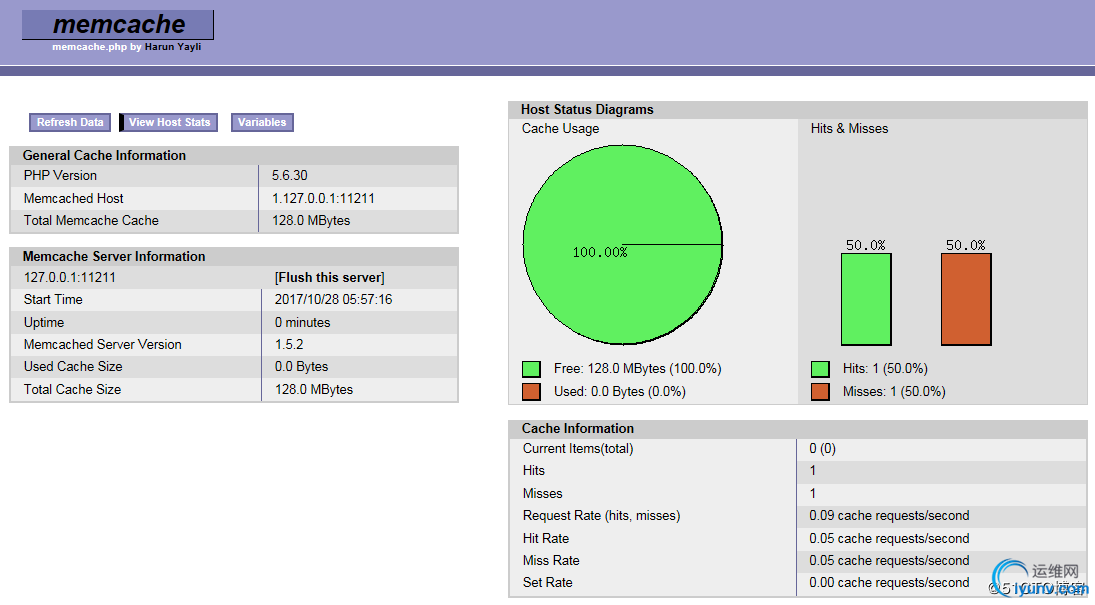Click the Hits & Misses chart title

click(x=849, y=129)
